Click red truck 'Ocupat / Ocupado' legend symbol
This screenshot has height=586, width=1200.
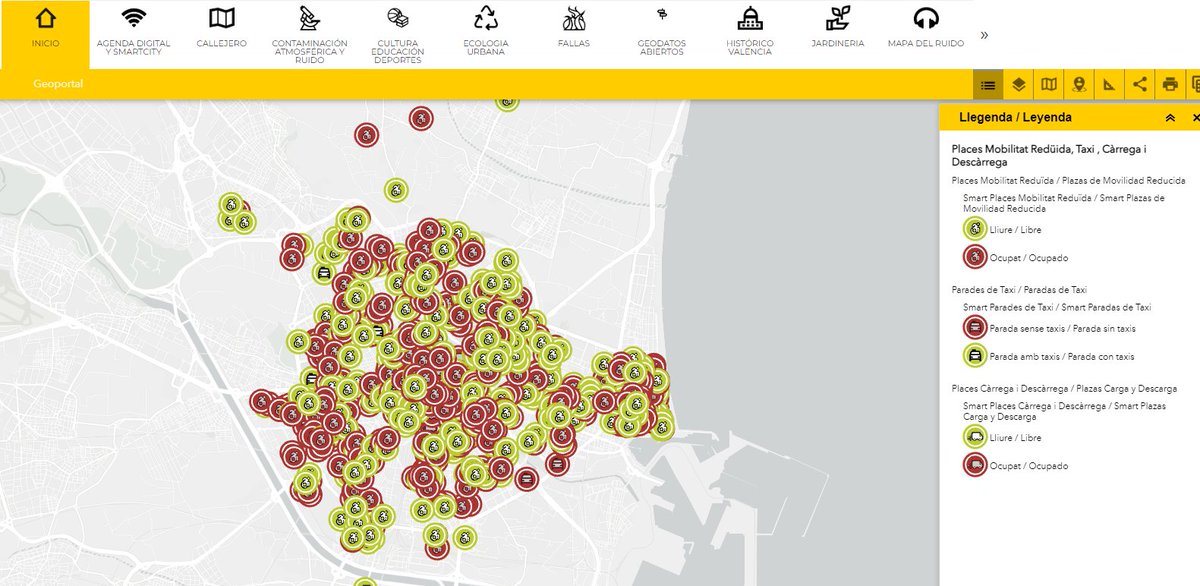pos(975,465)
